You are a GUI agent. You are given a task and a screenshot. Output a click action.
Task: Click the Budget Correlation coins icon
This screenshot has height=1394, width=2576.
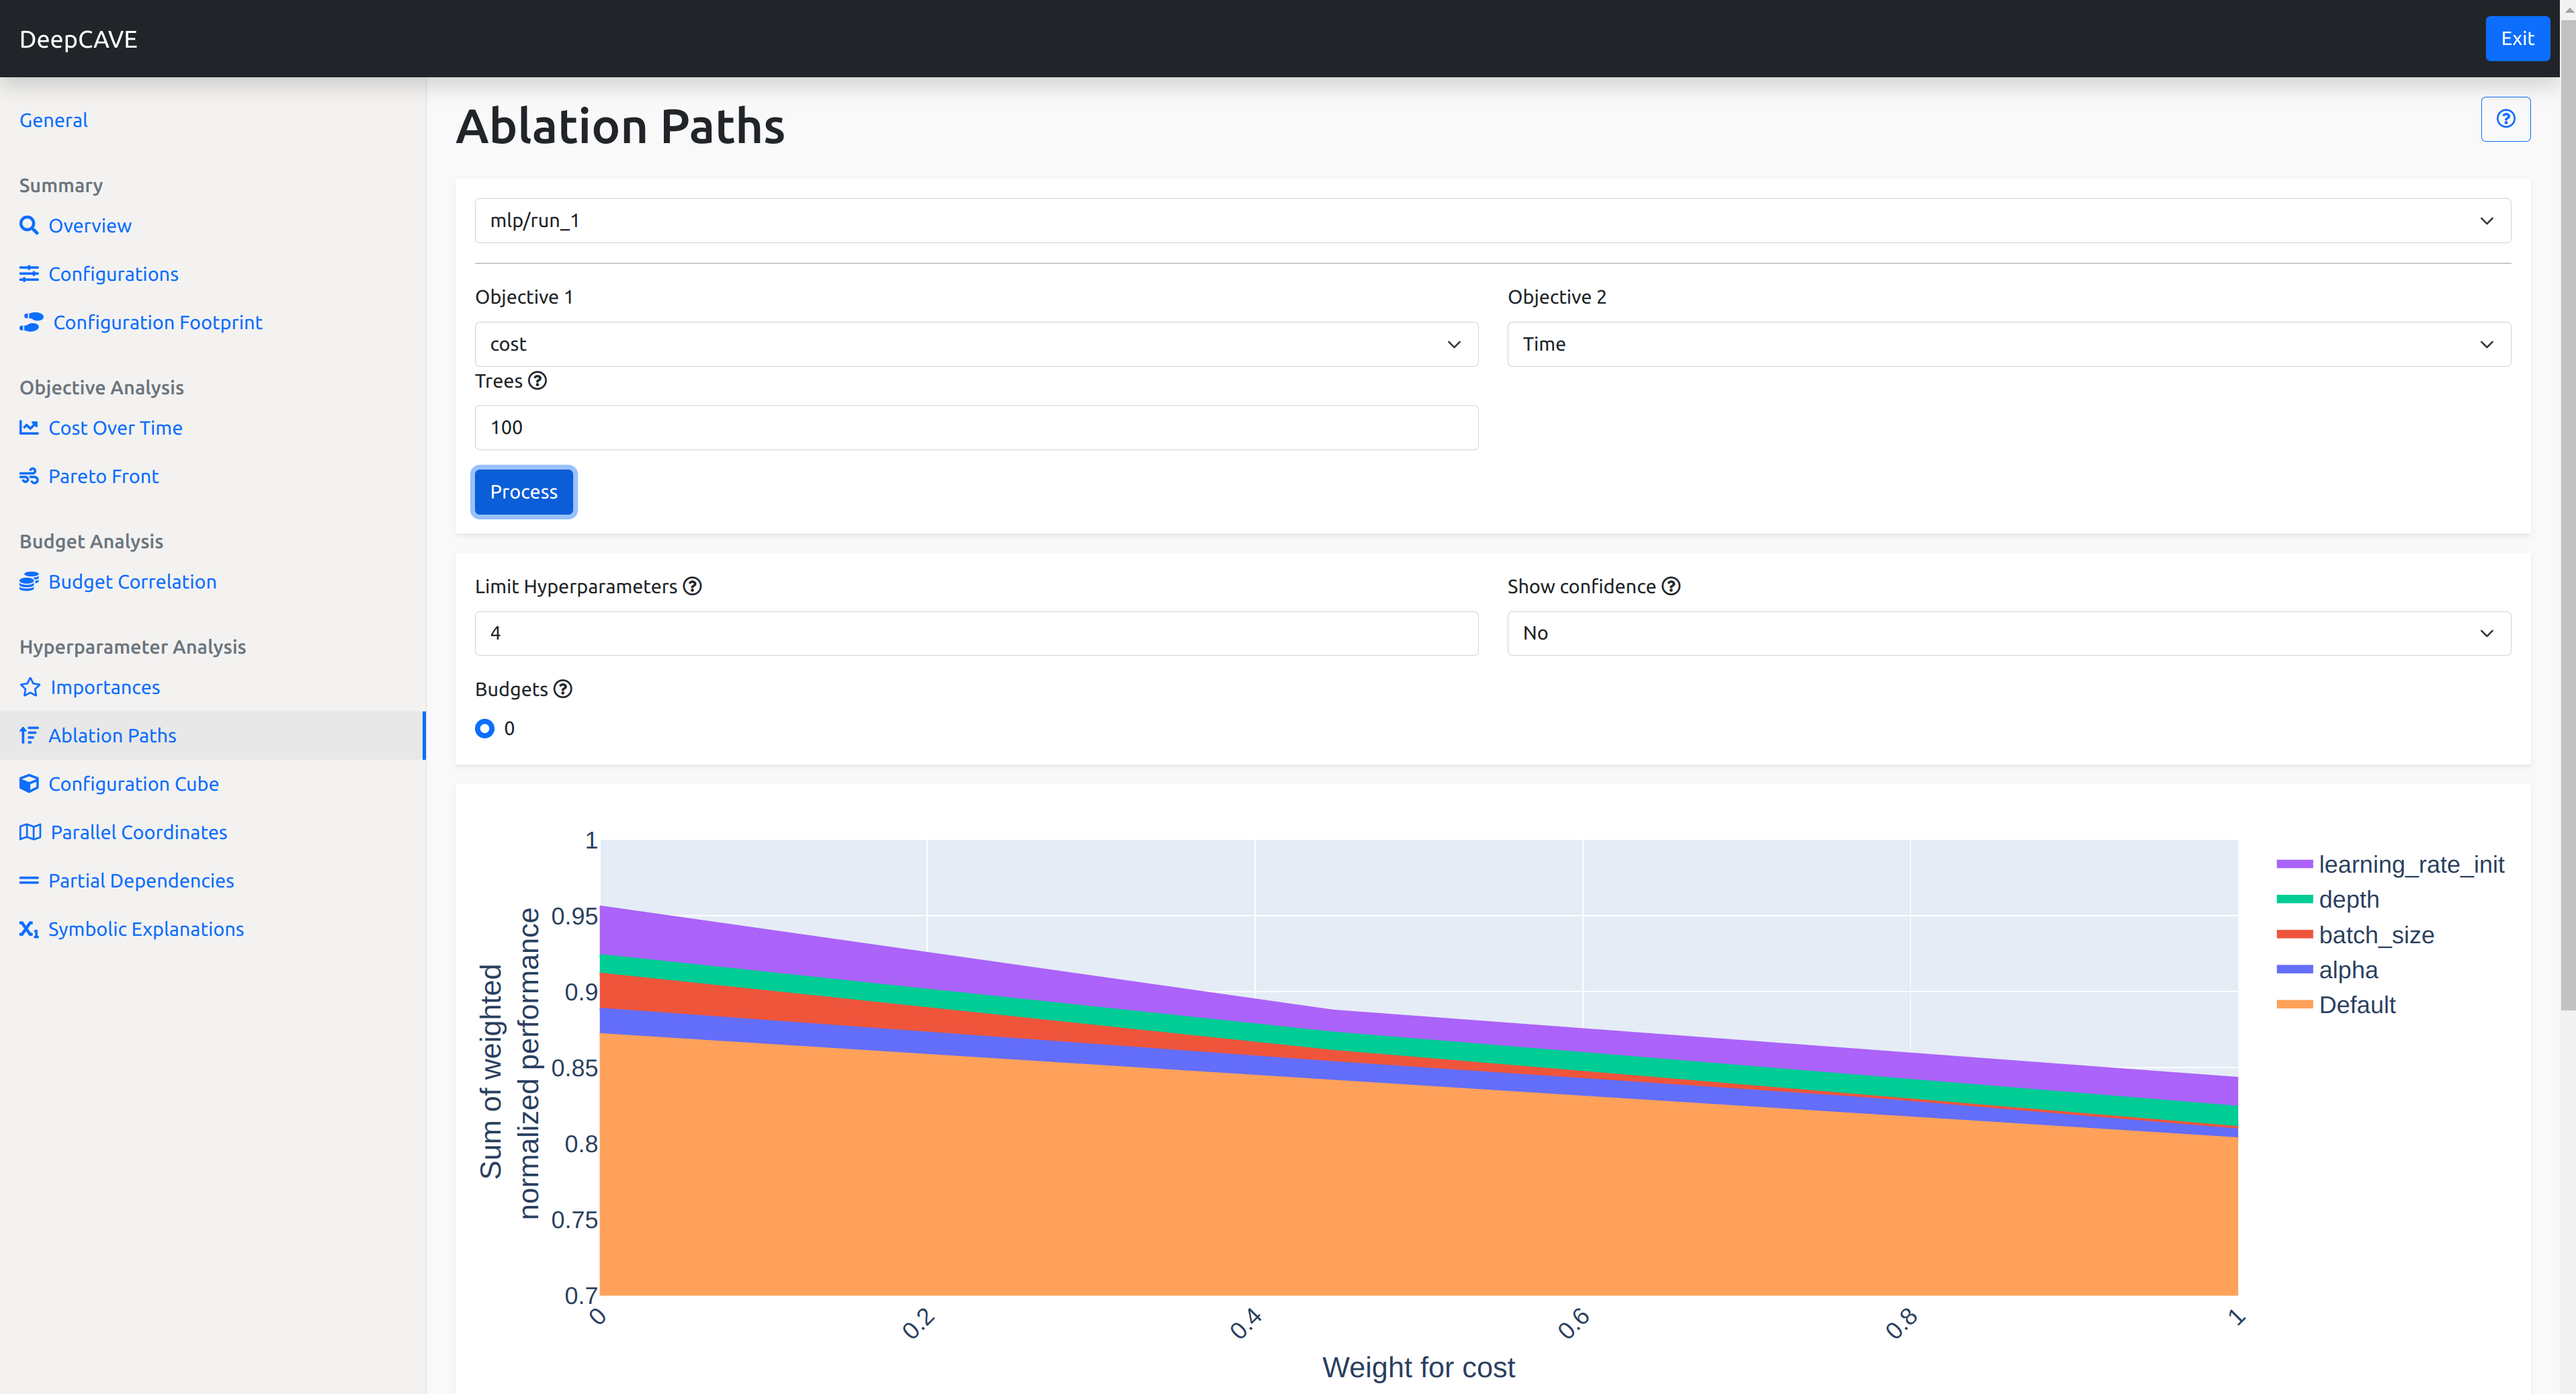(x=29, y=582)
